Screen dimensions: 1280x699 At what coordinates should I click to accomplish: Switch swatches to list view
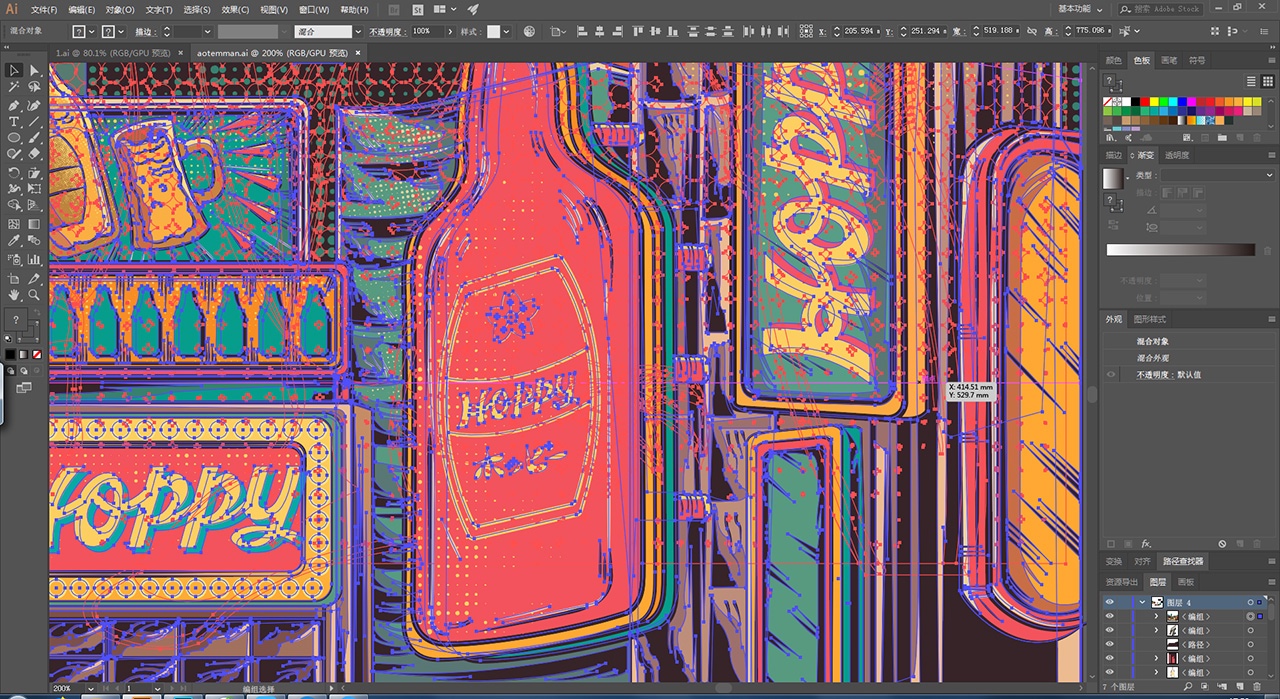point(1252,81)
